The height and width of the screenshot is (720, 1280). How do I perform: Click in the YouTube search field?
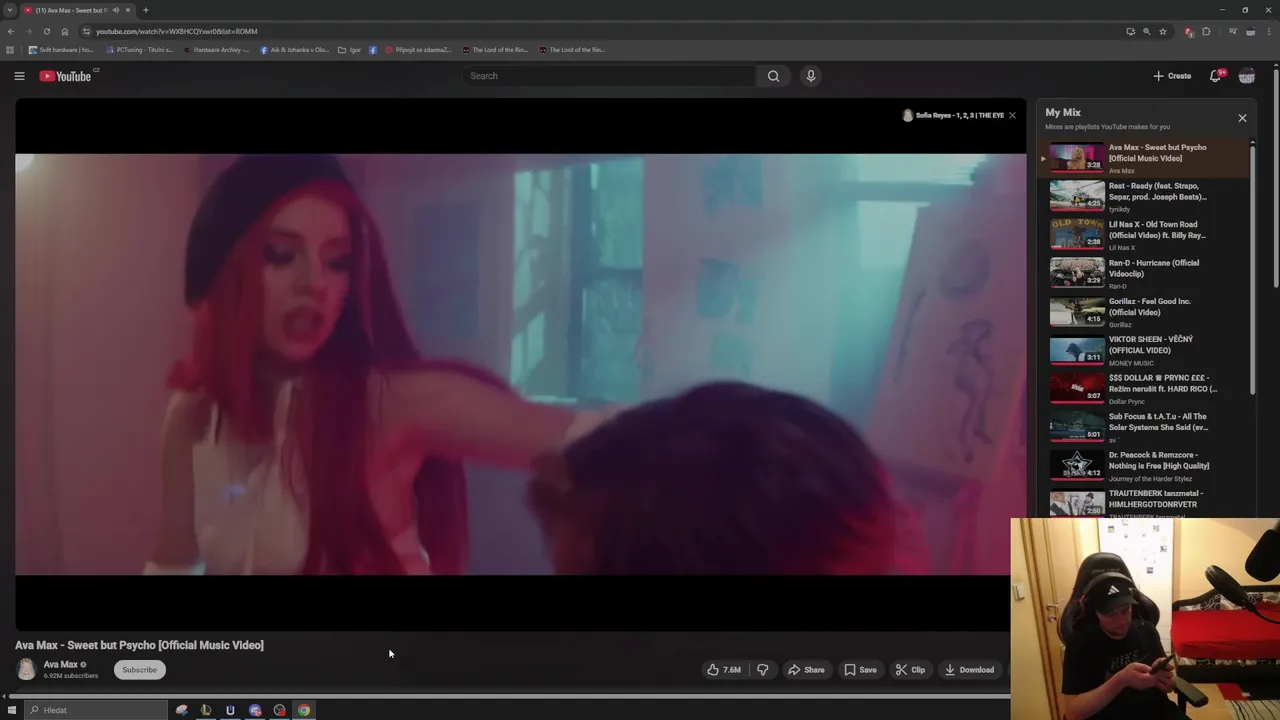610,76
